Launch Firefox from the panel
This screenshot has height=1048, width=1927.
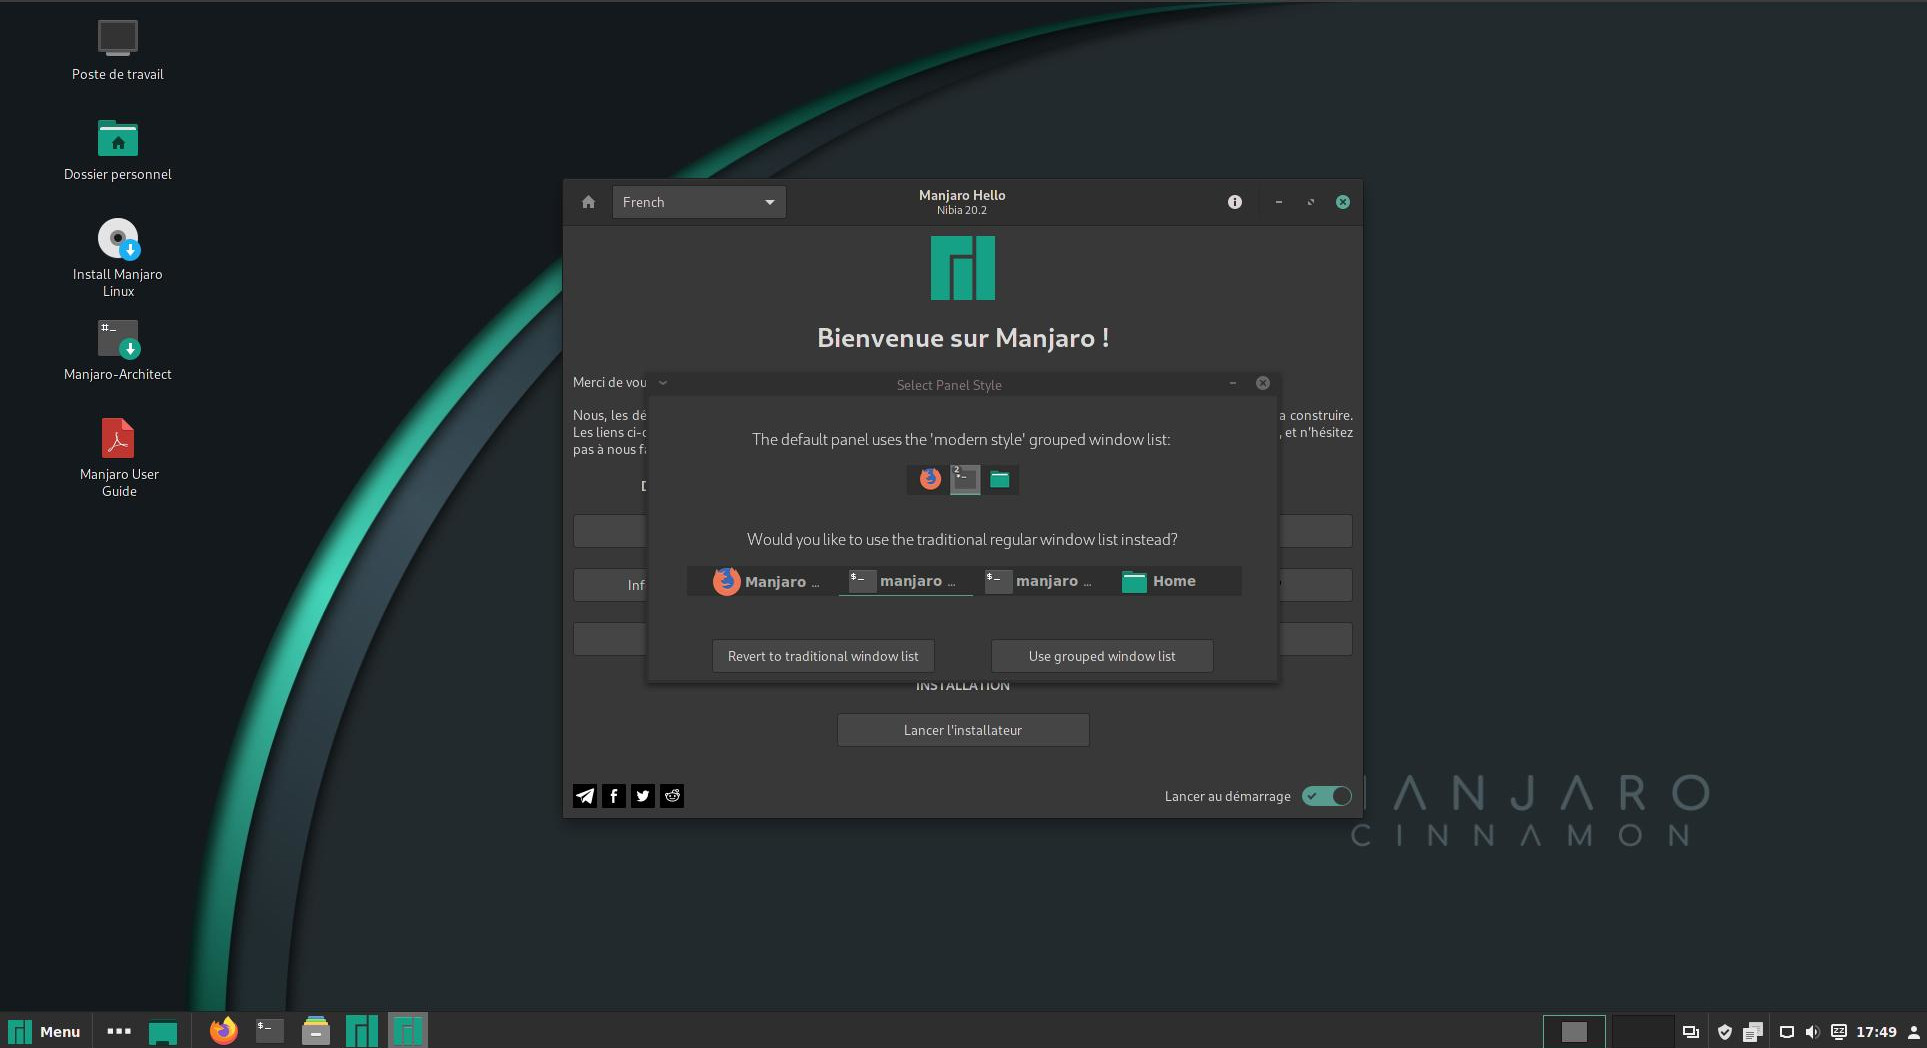(x=224, y=1031)
